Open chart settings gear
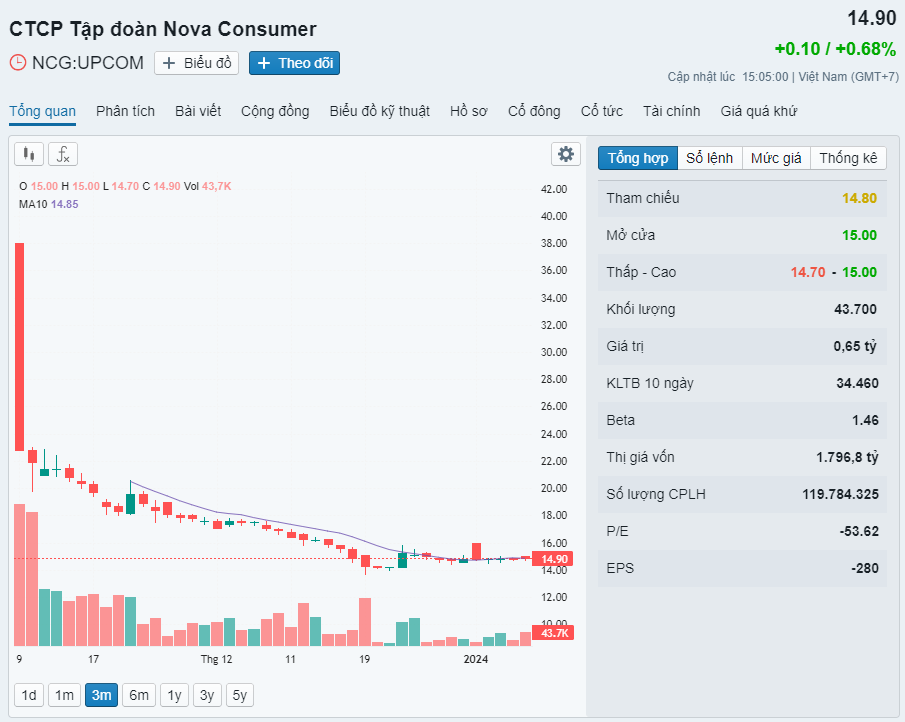Image resolution: width=905 pixels, height=722 pixels. click(x=566, y=154)
